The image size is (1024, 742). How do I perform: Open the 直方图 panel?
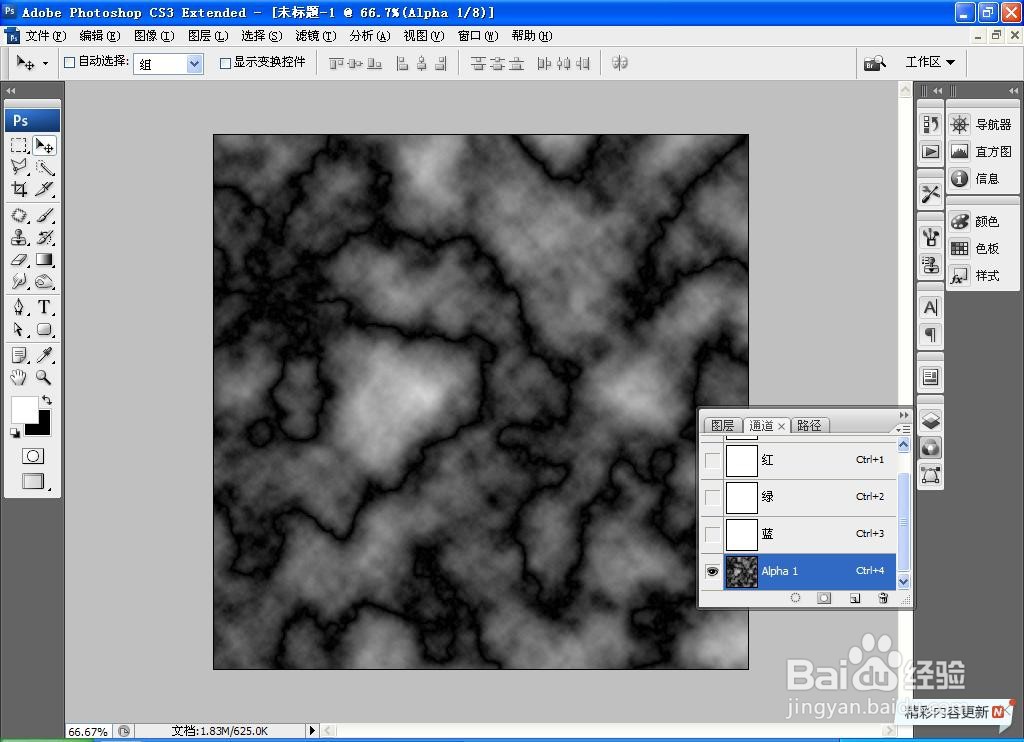point(982,152)
